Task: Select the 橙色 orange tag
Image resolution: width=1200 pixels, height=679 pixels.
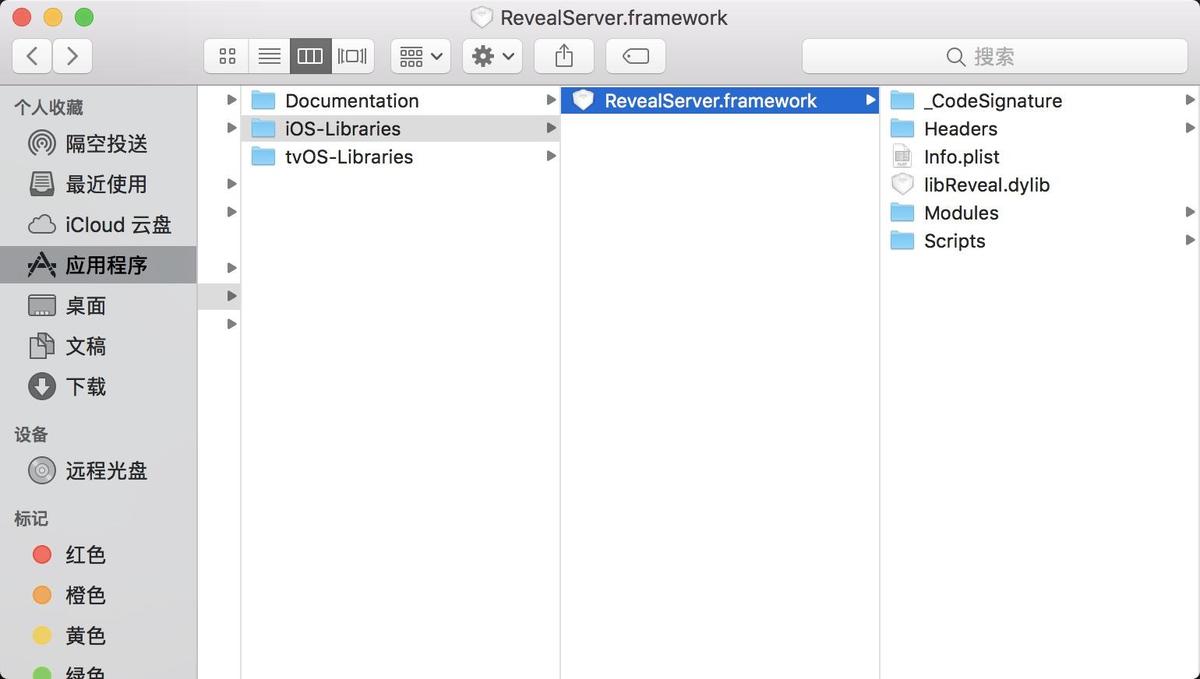Action: [x=98, y=595]
